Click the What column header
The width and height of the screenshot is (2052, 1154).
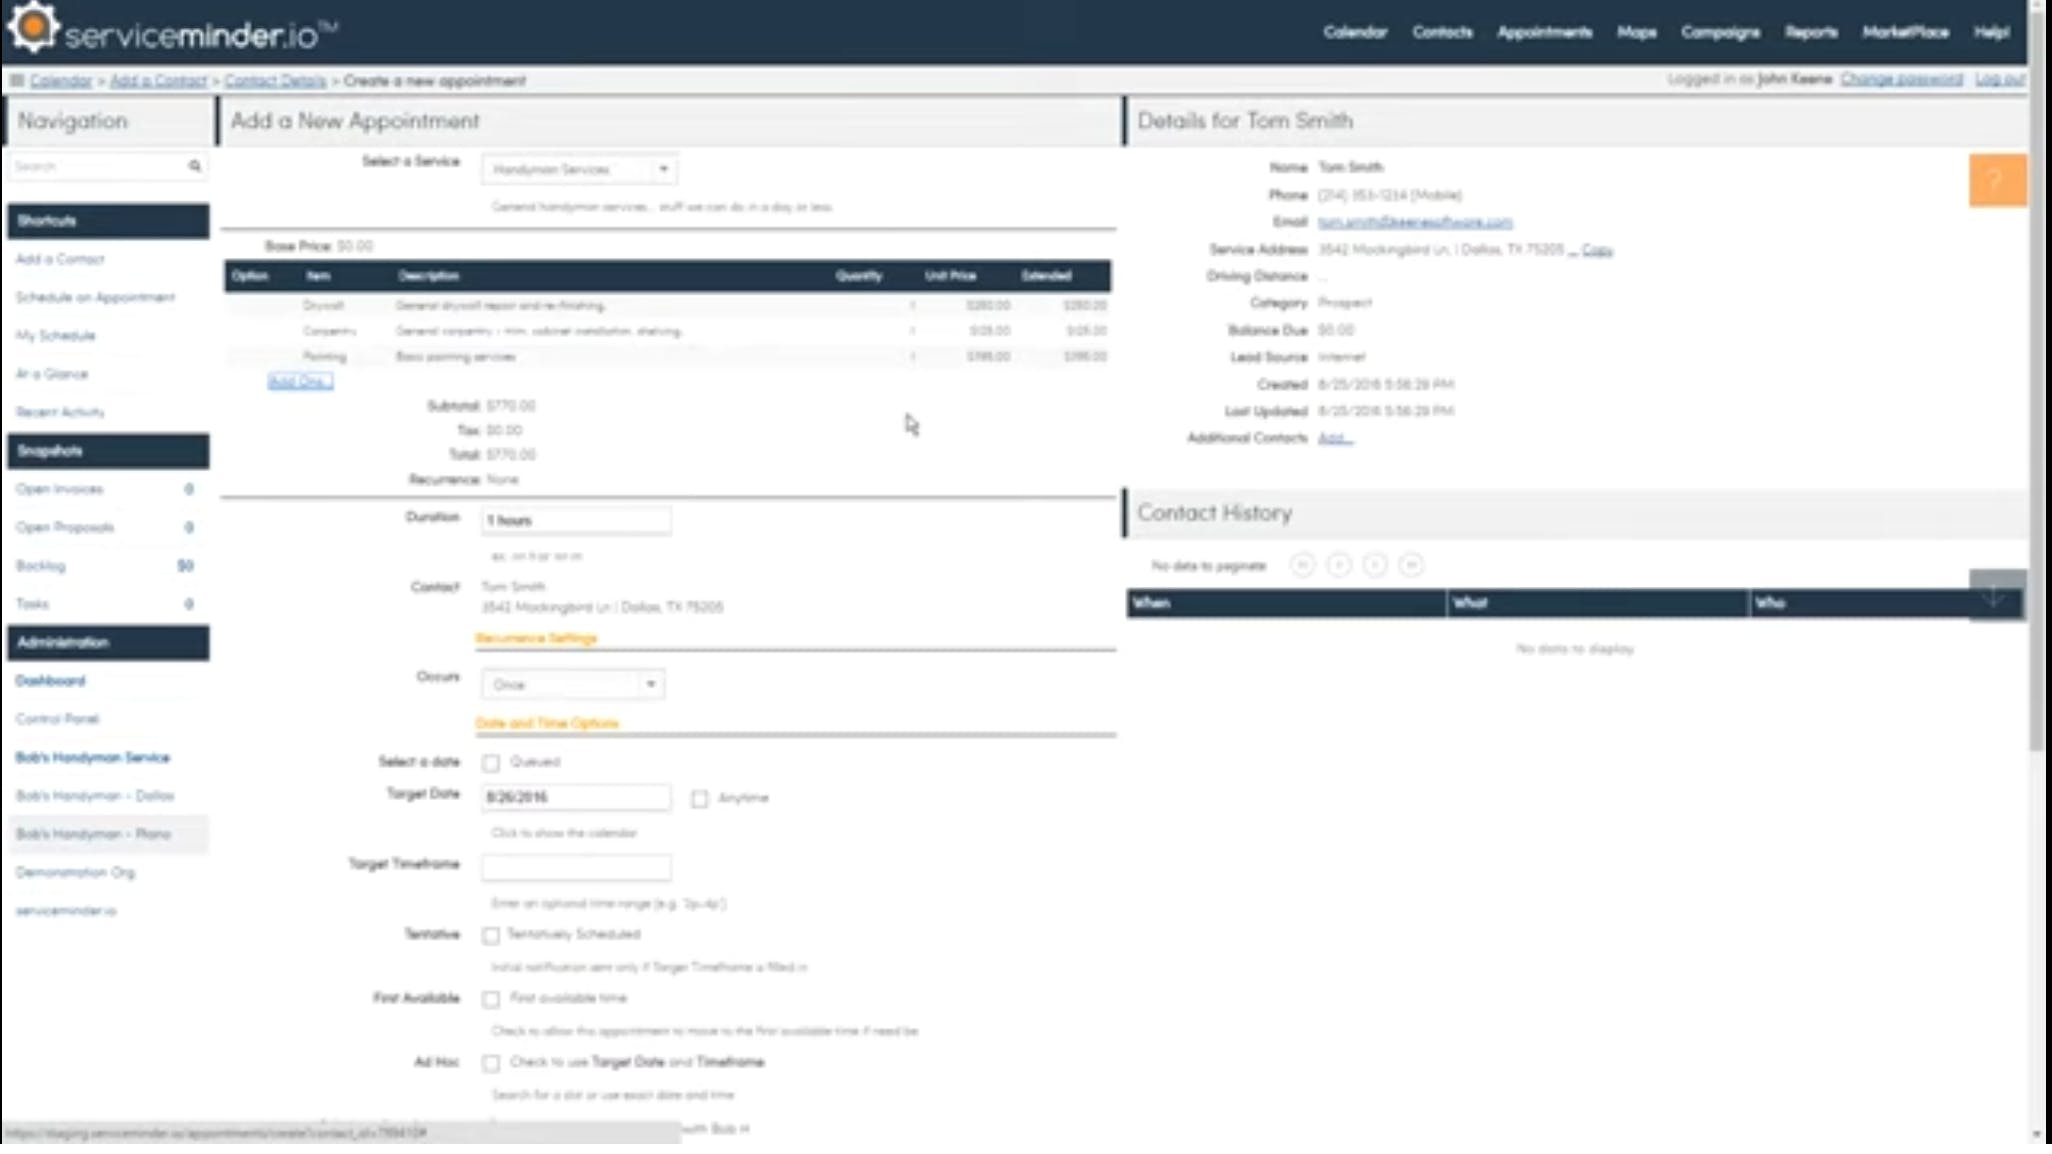[x=1597, y=603]
